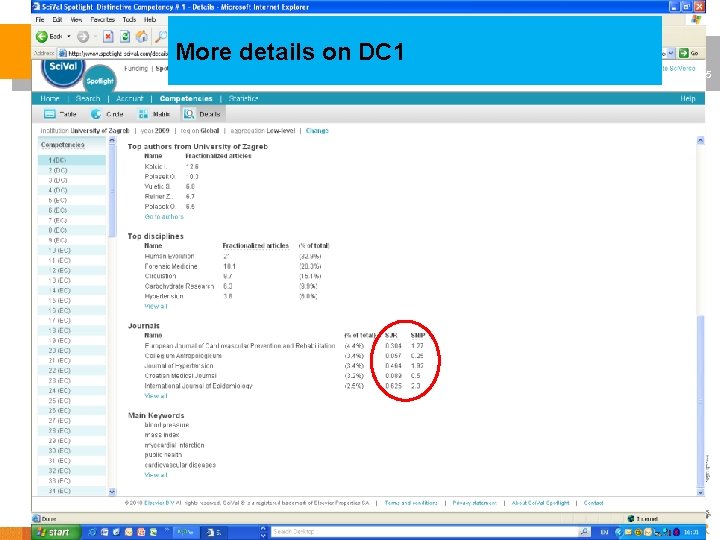Click the competencies list scroll-down arrow
Viewport: 720px width, 540px height.
click(112, 491)
